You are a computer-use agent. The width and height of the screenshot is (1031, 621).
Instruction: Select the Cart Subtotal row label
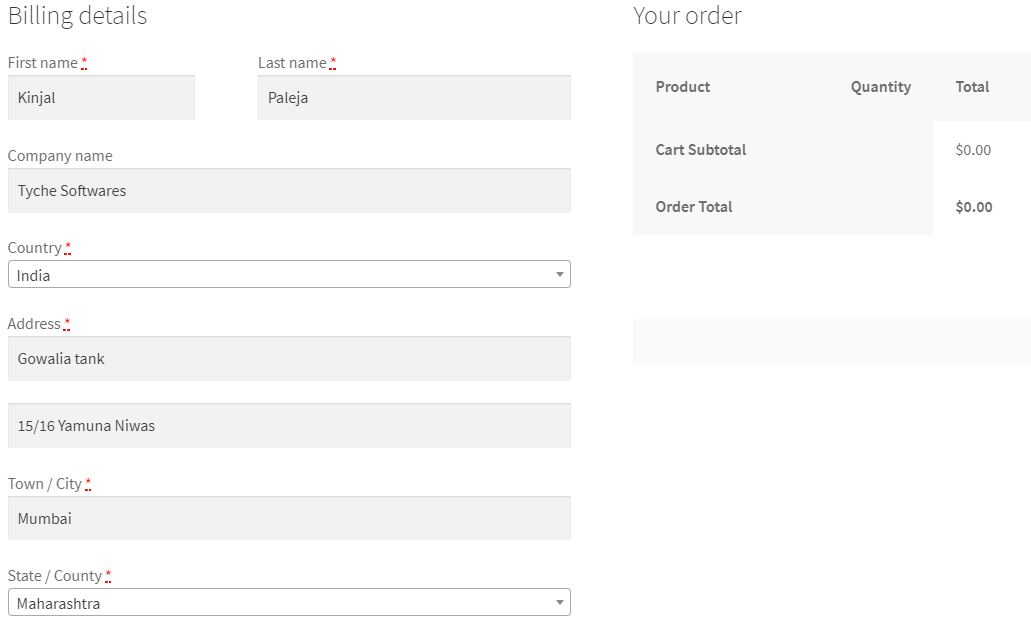(x=701, y=150)
